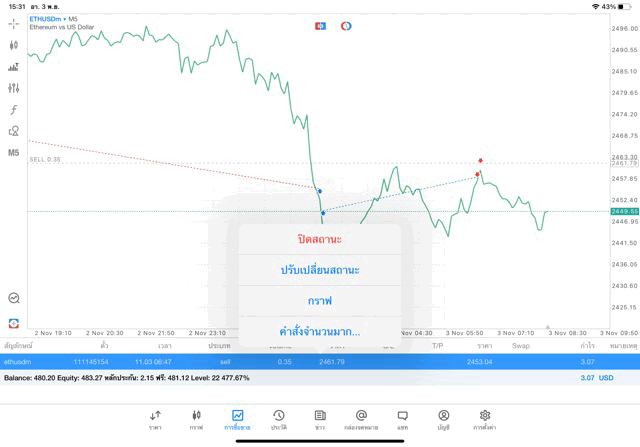
Task: Open the Accounts person icon tab
Action: point(443,418)
